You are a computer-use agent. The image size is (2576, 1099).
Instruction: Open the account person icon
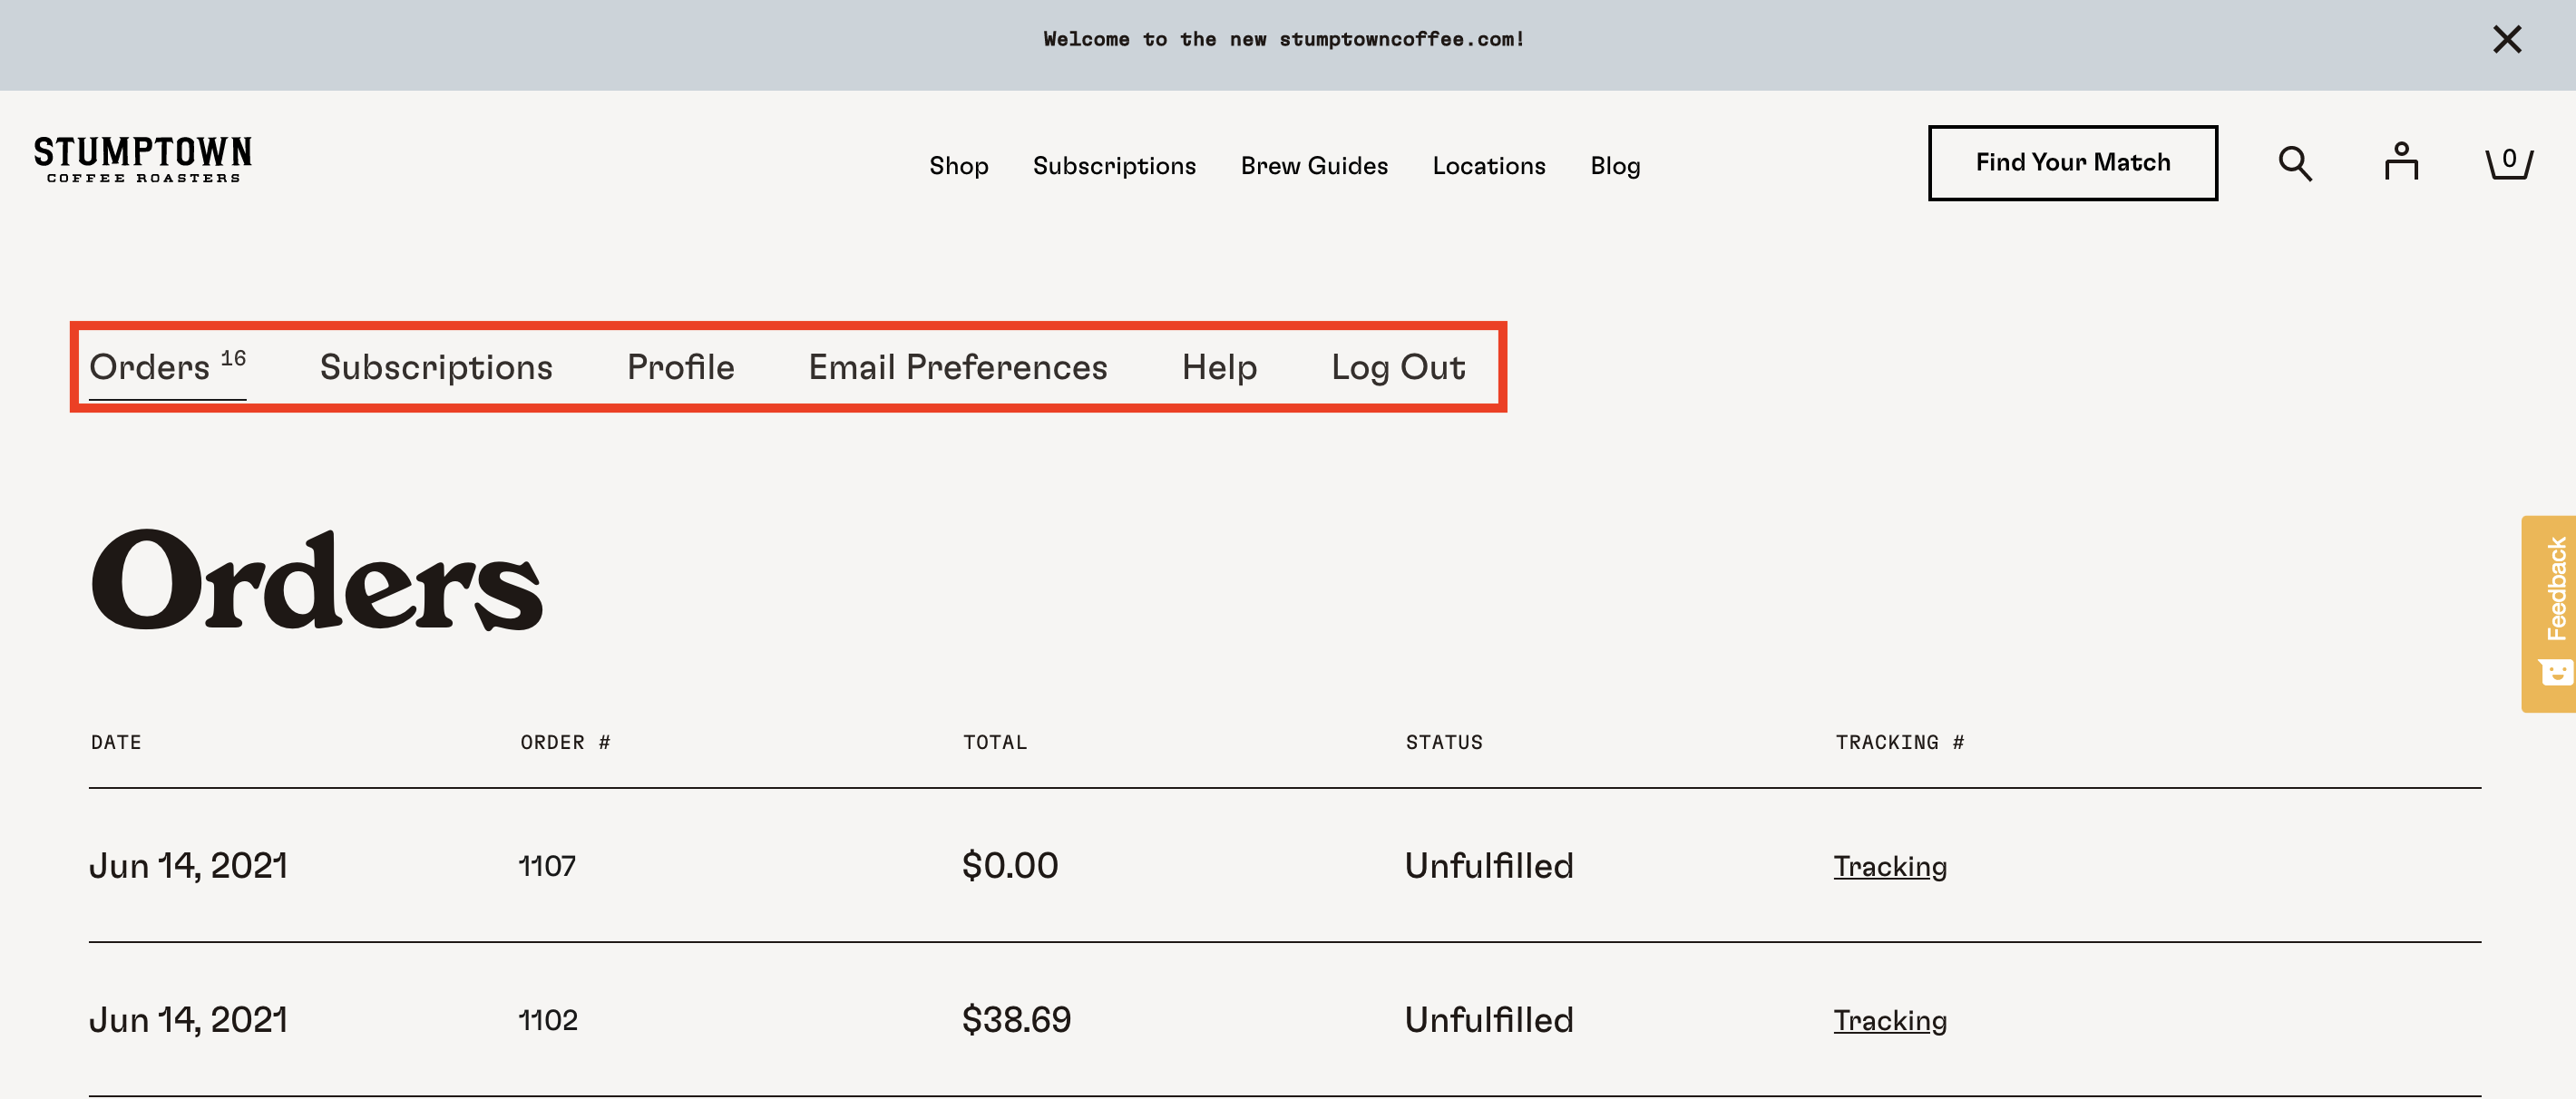pyautogui.click(x=2401, y=161)
